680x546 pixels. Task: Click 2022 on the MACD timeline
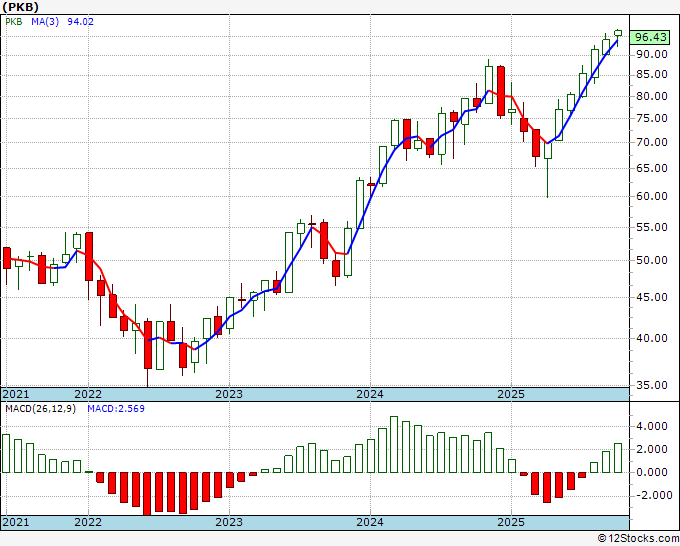[88, 522]
